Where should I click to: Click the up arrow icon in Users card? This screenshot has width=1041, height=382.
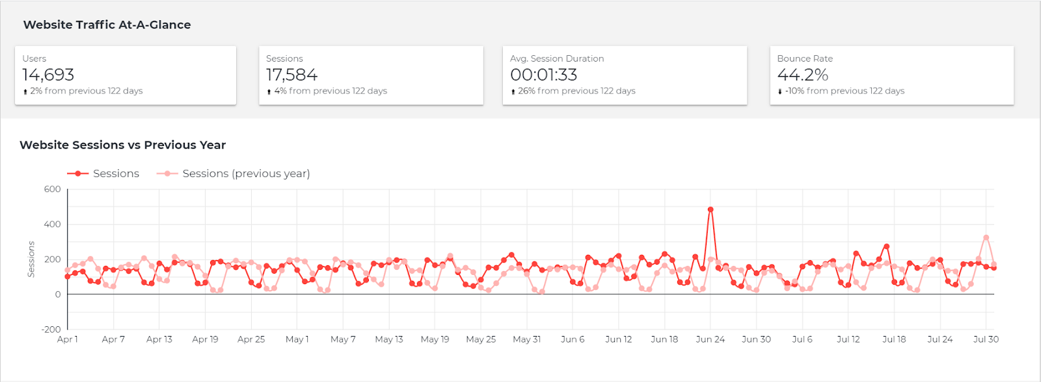click(x=25, y=92)
